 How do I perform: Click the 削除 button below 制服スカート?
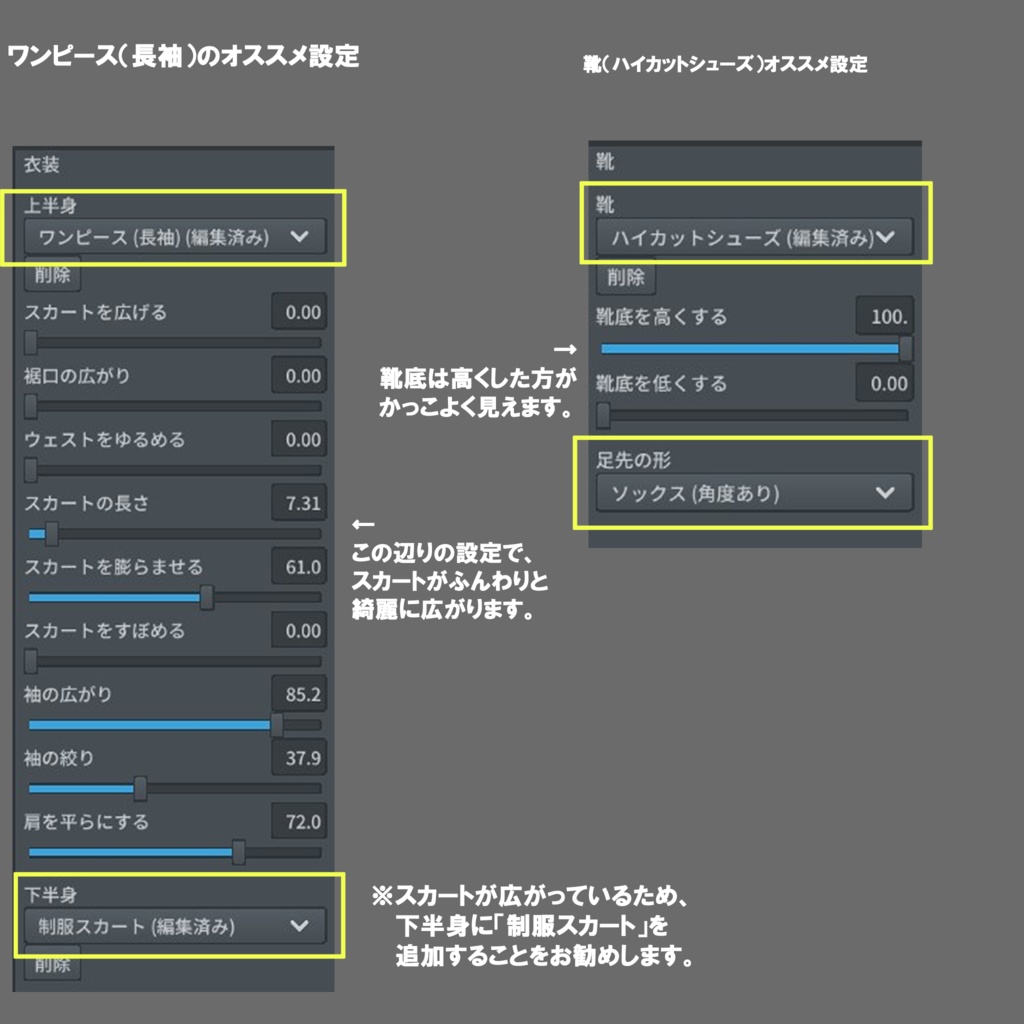(51, 965)
